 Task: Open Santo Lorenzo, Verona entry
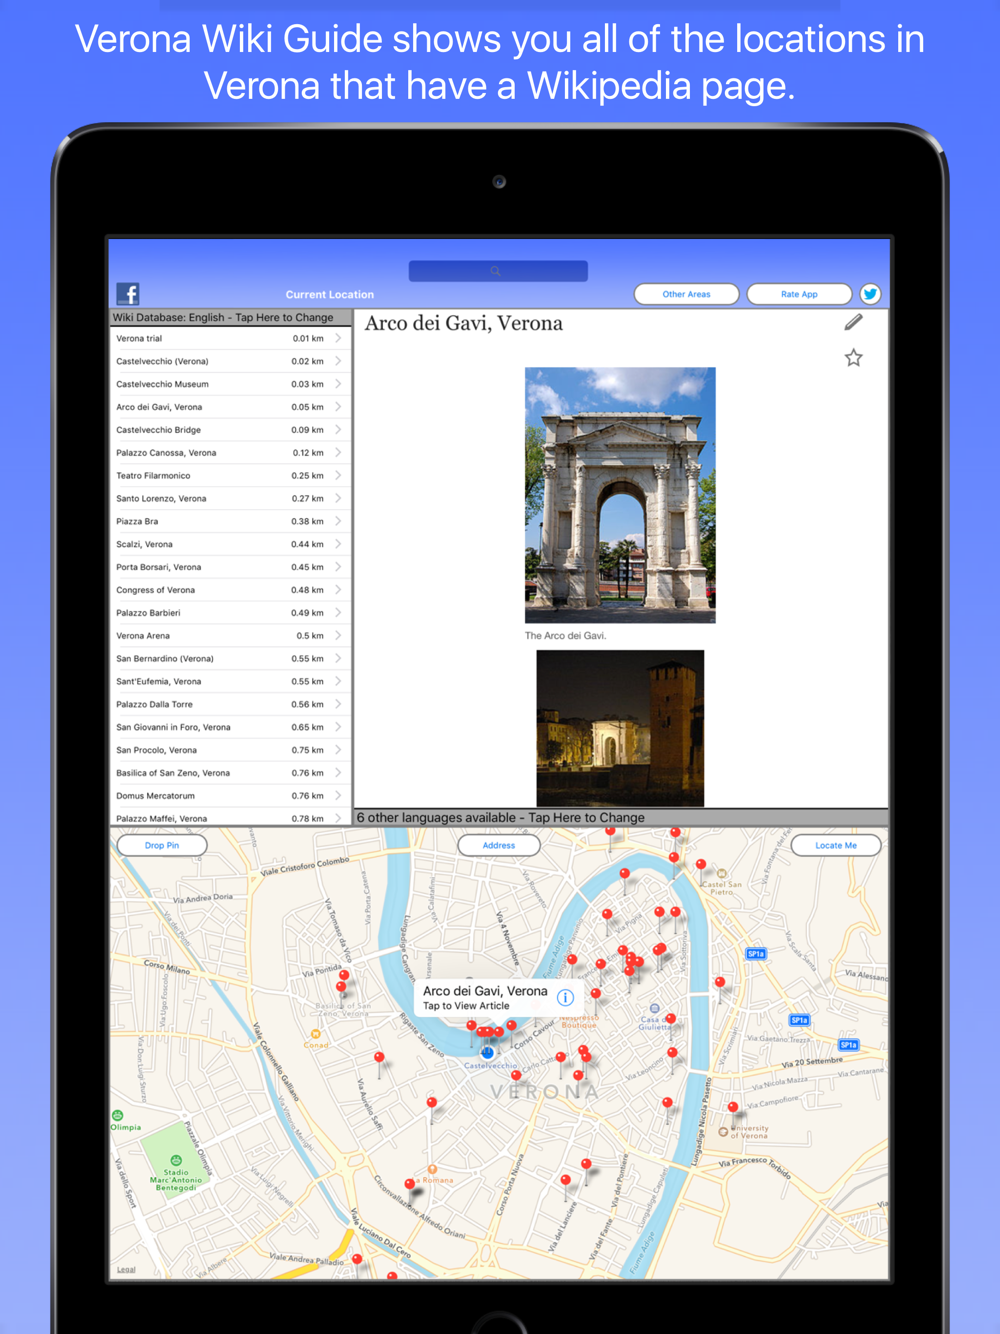point(230,498)
